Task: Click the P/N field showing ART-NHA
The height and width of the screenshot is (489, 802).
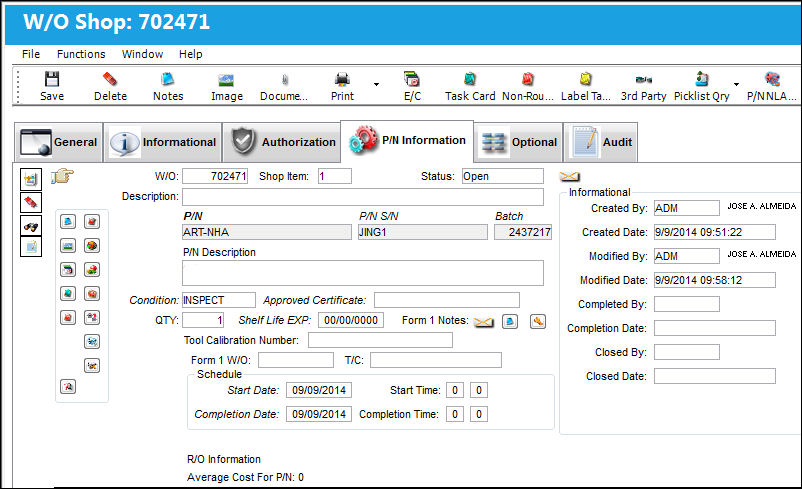Action: point(267,232)
